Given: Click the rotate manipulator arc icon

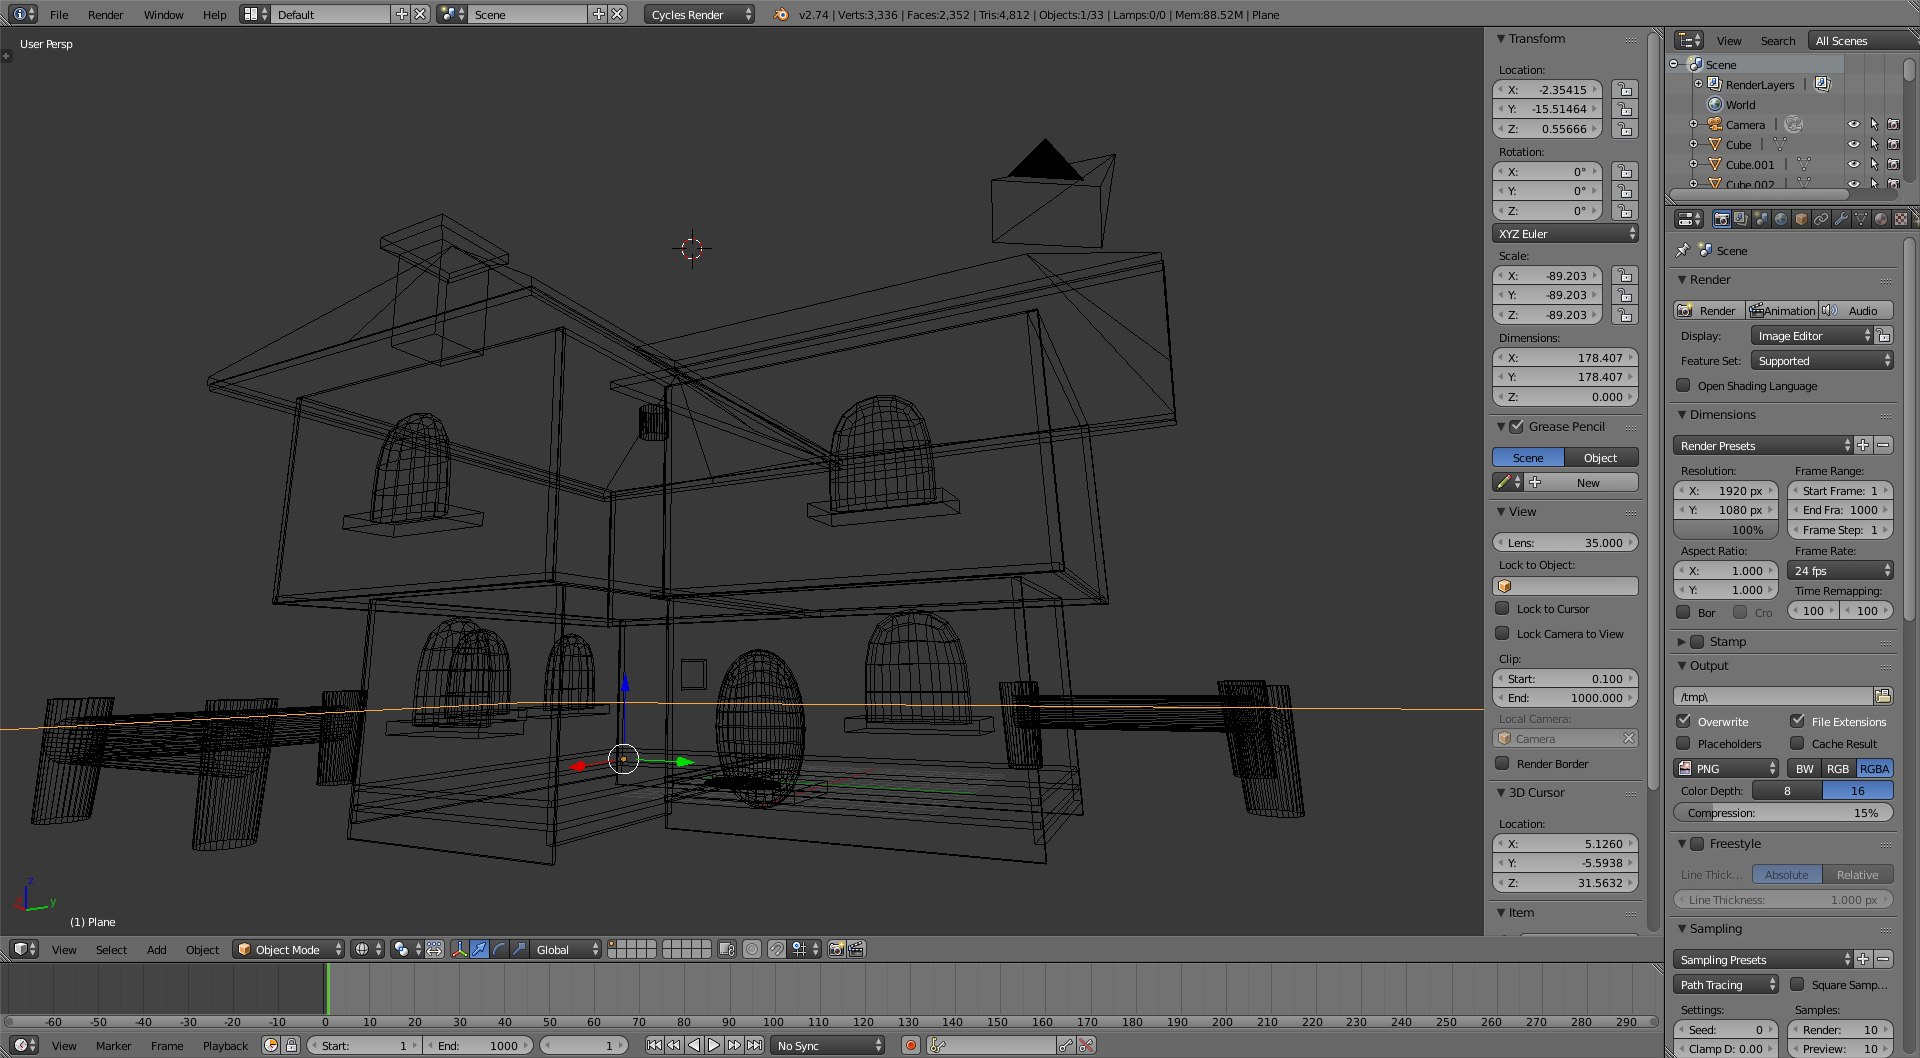Looking at the screenshot, I should coord(499,949).
